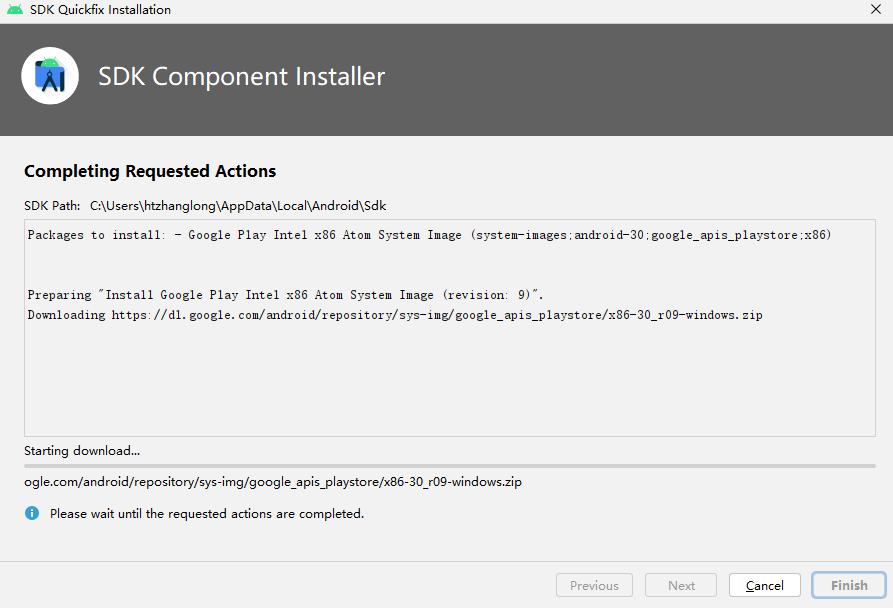Click the blue info icon beside wait message
893x608 pixels.
[x=32, y=513]
